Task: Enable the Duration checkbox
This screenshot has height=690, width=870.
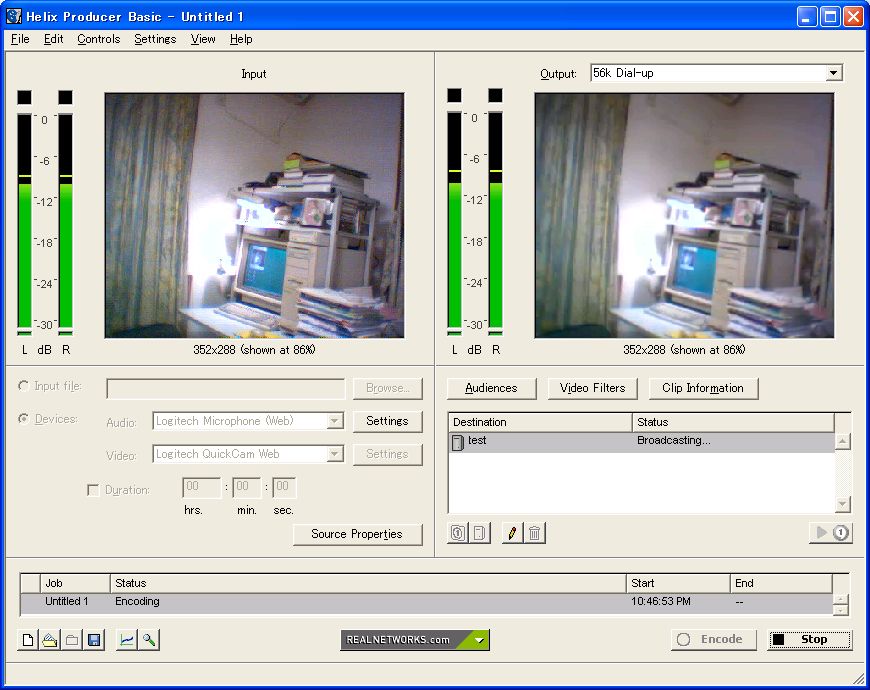Action: coord(93,490)
